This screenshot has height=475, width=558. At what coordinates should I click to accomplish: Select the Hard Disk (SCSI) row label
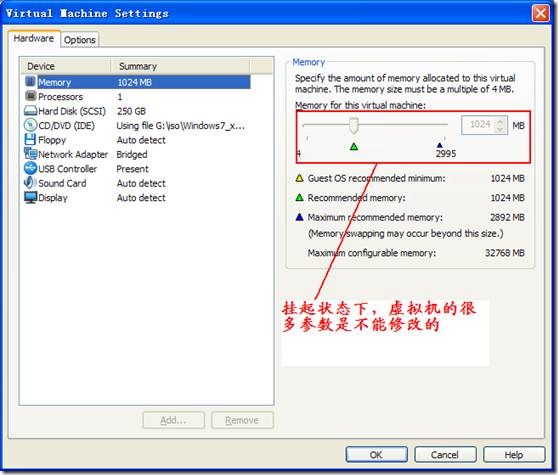click(72, 111)
